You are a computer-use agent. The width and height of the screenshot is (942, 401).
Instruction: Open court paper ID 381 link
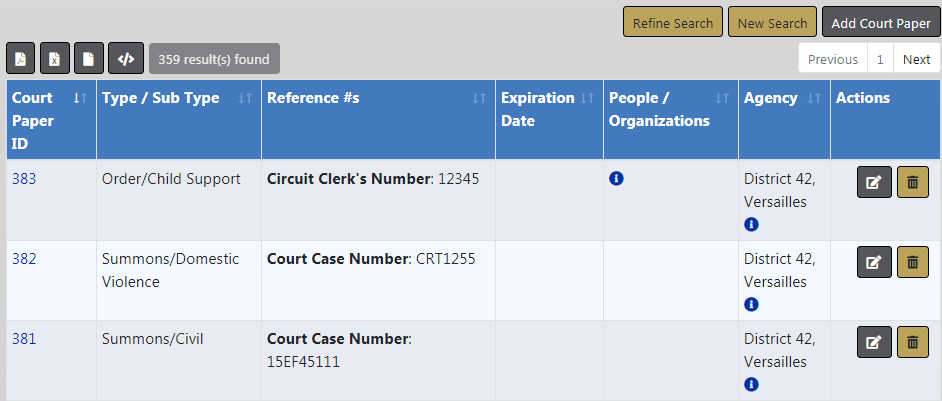pos(23,339)
